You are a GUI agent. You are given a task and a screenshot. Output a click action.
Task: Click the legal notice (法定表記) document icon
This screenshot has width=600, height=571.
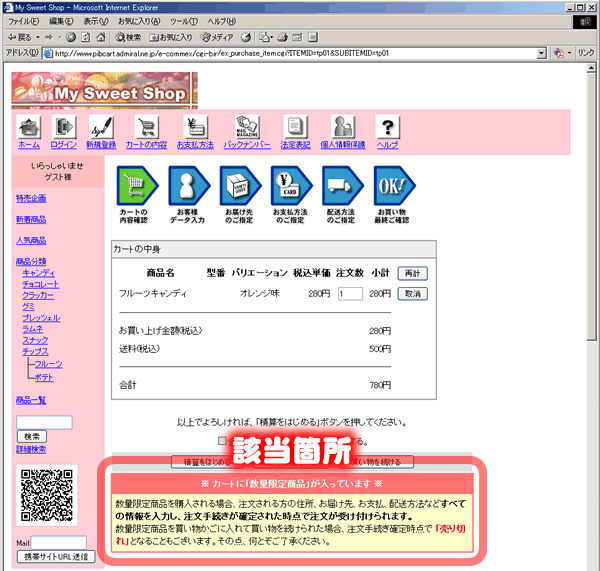(x=295, y=127)
